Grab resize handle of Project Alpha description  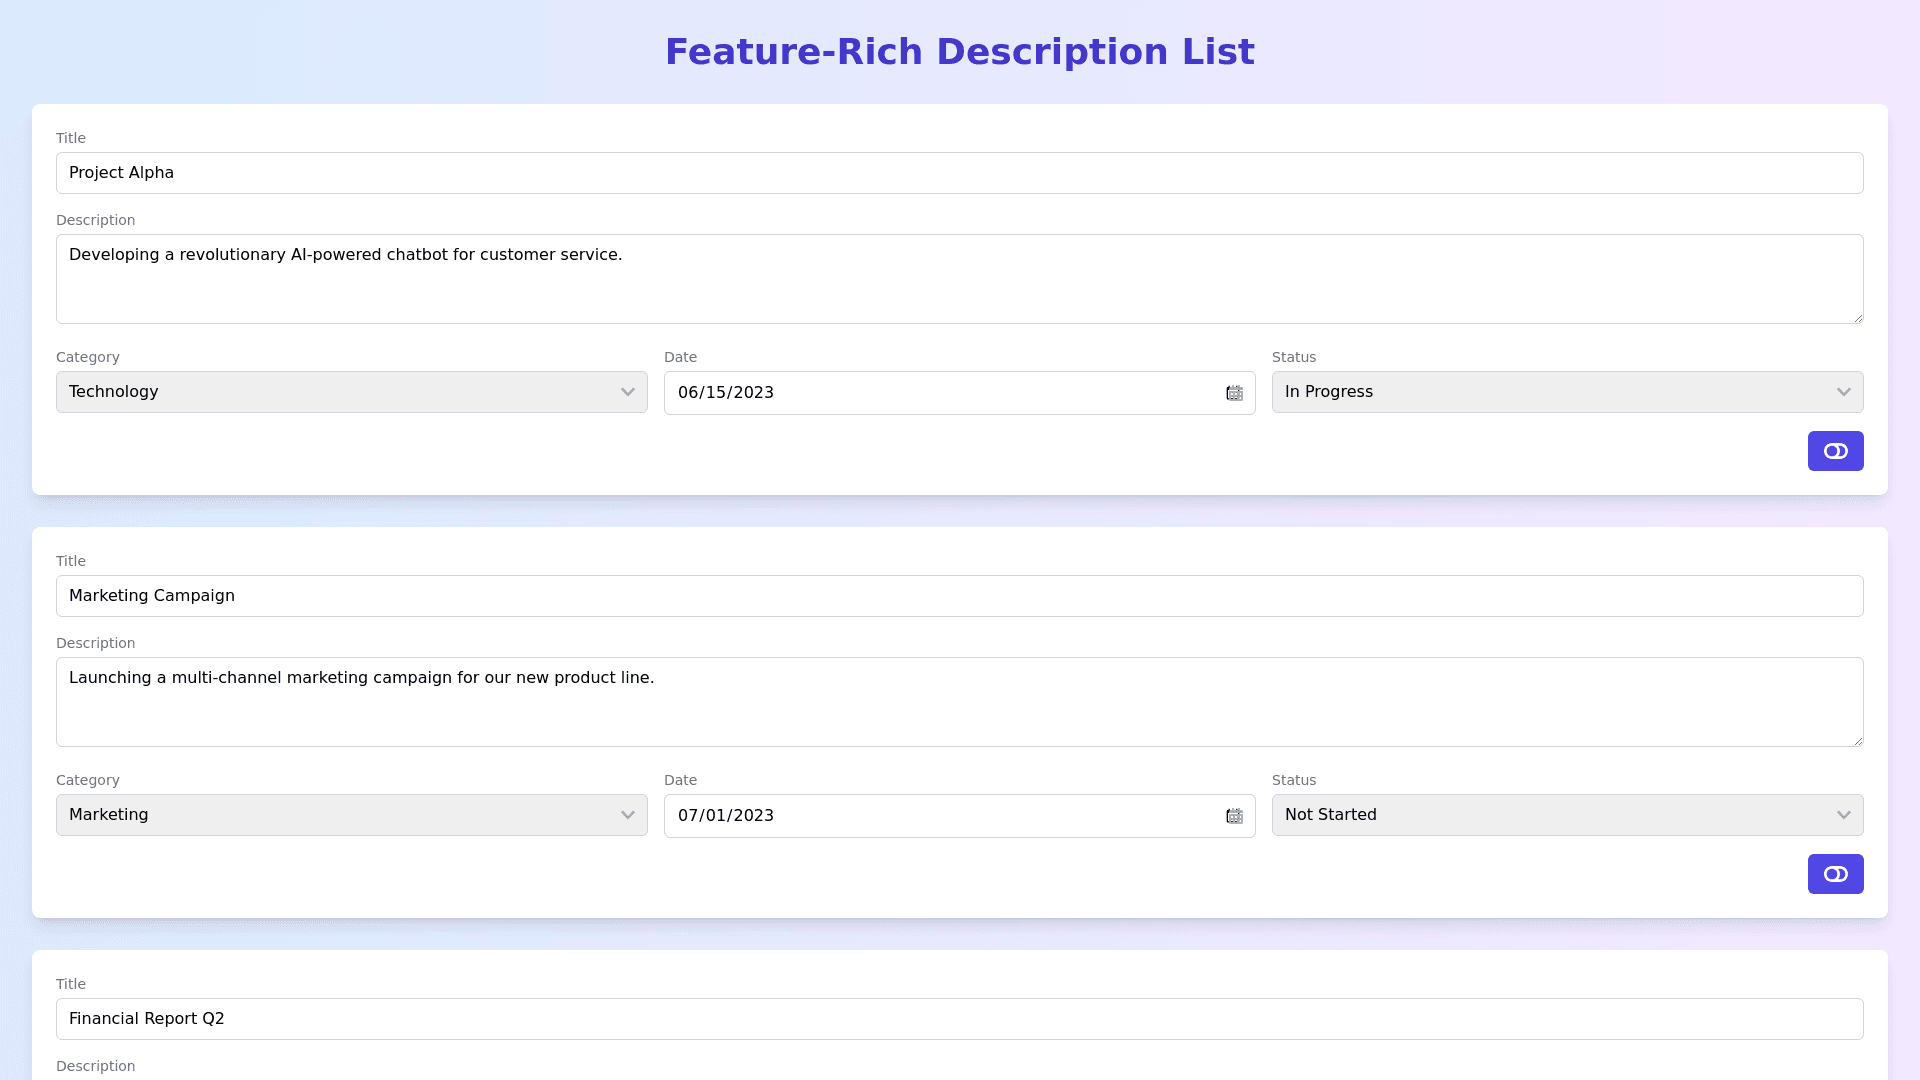coord(1858,318)
